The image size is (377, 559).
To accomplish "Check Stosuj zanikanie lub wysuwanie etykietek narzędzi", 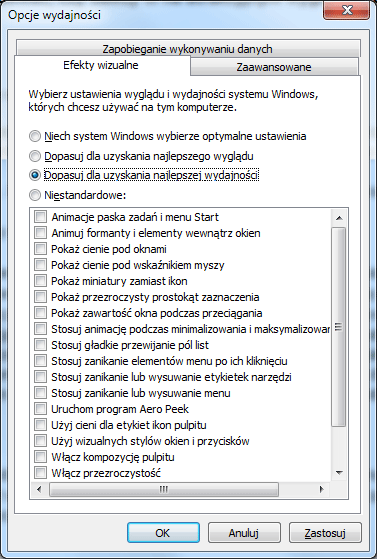I will point(40,377).
